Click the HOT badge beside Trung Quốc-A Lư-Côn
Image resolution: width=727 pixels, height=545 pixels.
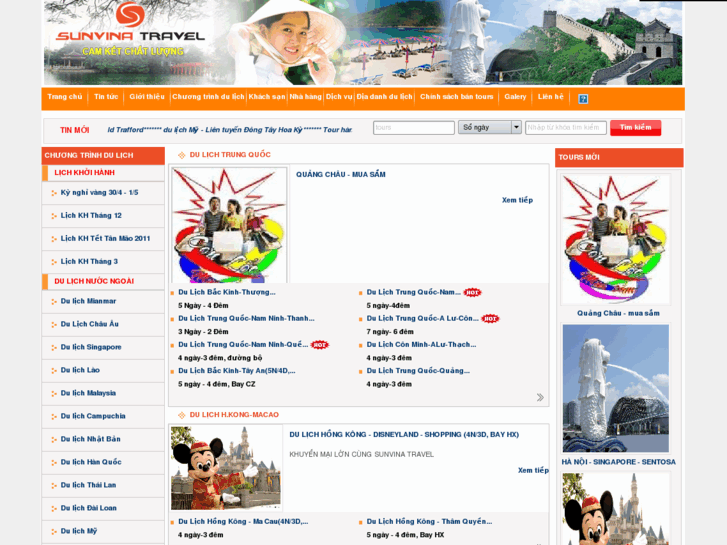click(x=490, y=319)
